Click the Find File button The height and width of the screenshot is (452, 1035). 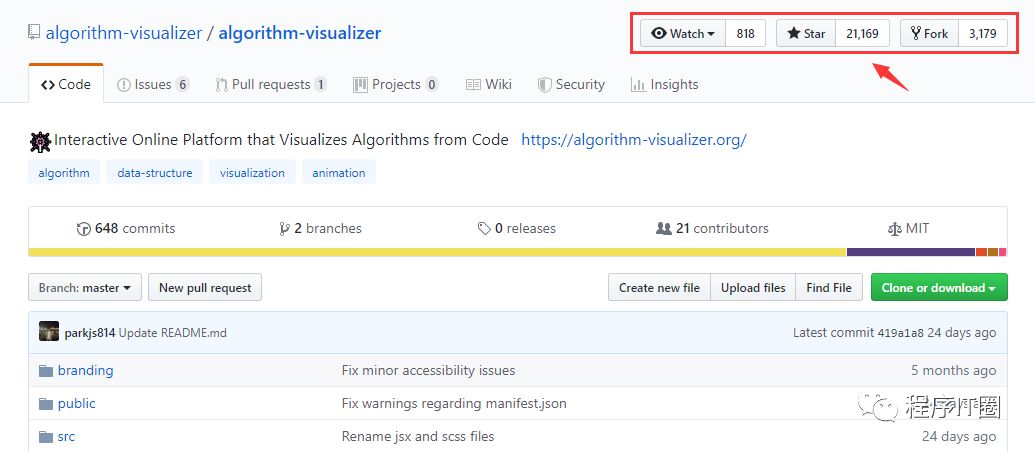(x=829, y=288)
